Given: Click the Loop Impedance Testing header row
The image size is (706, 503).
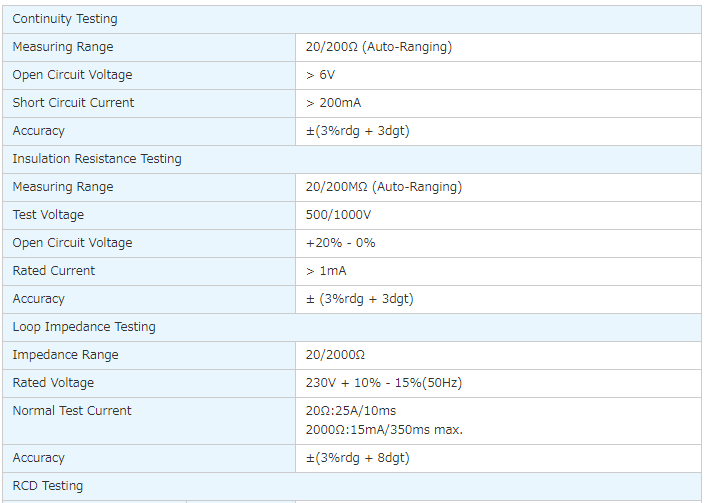Looking at the screenshot, I should (84, 327).
